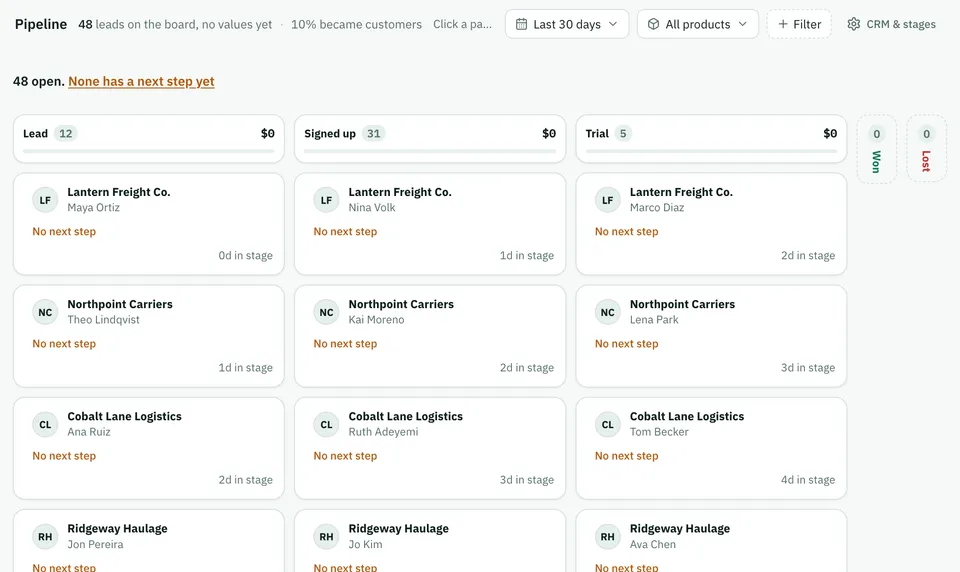Open the All products dropdown
Image resolution: width=960 pixels, height=572 pixels.
(698, 24)
